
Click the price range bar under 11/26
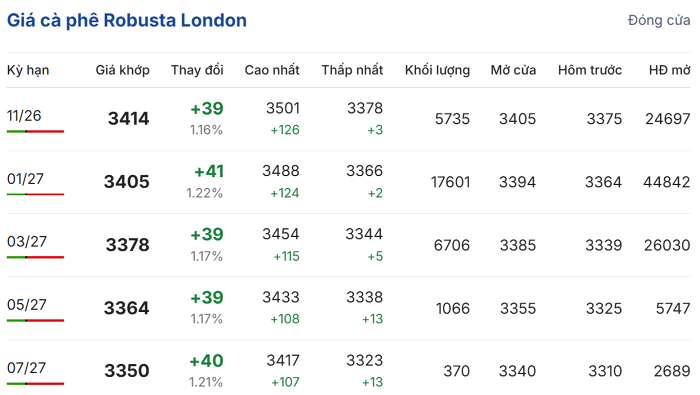tap(36, 131)
